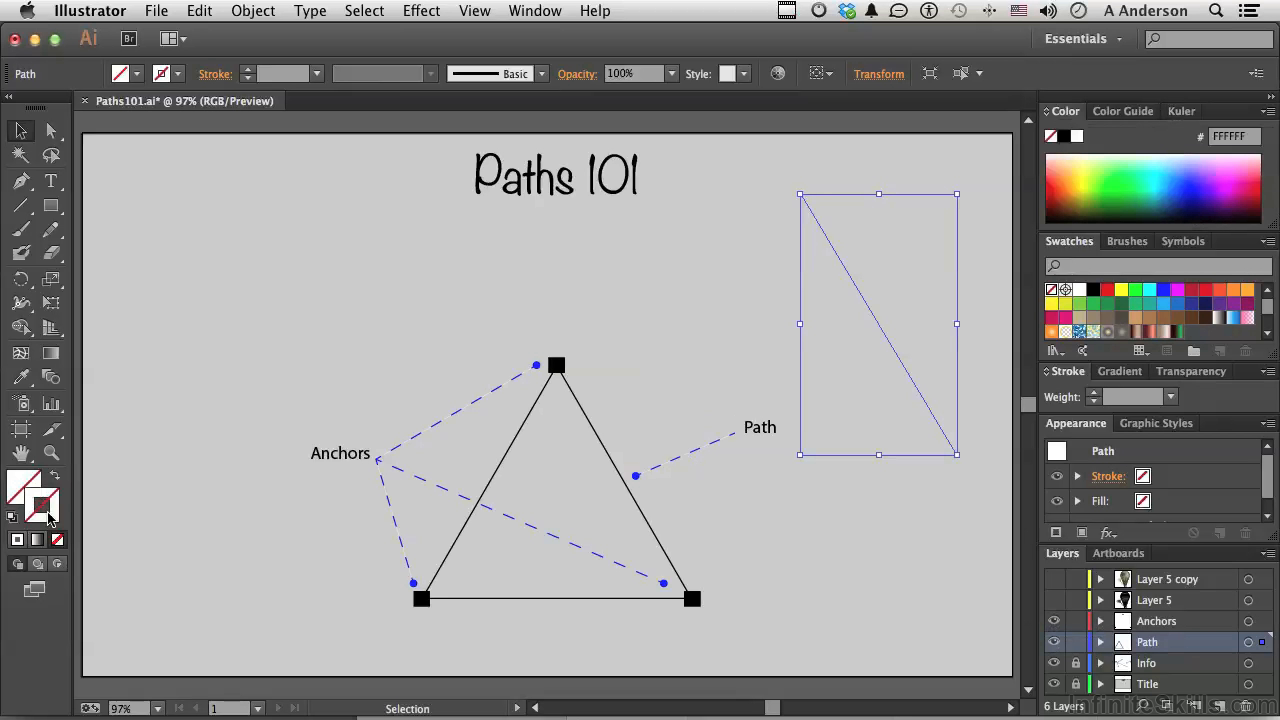
Task: Open the macOS Spotlight search icon
Action: (x=1216, y=11)
